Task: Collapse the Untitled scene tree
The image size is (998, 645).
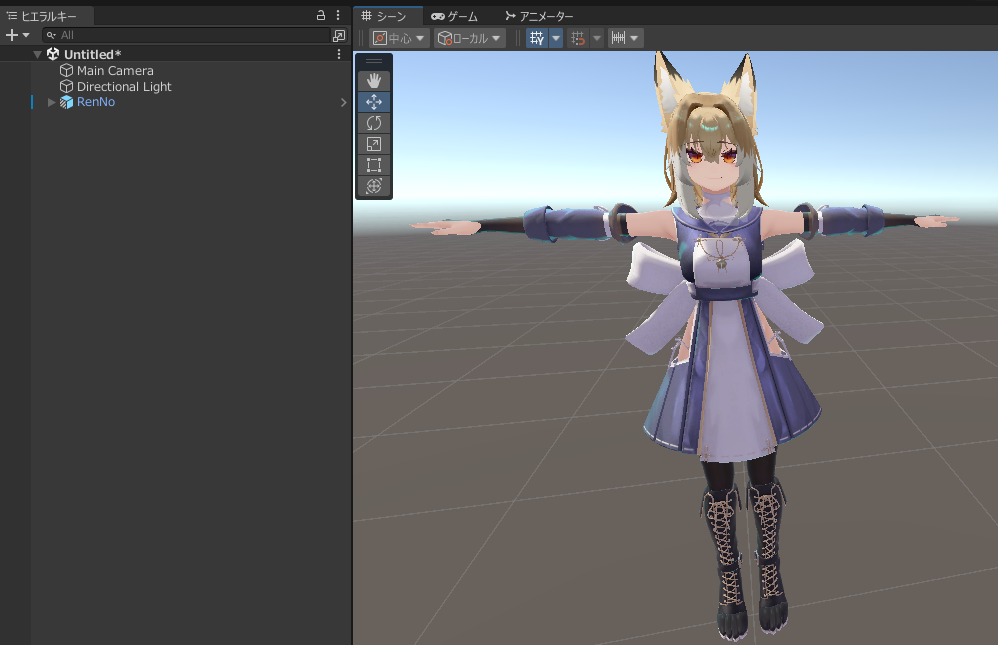Action: 37,54
